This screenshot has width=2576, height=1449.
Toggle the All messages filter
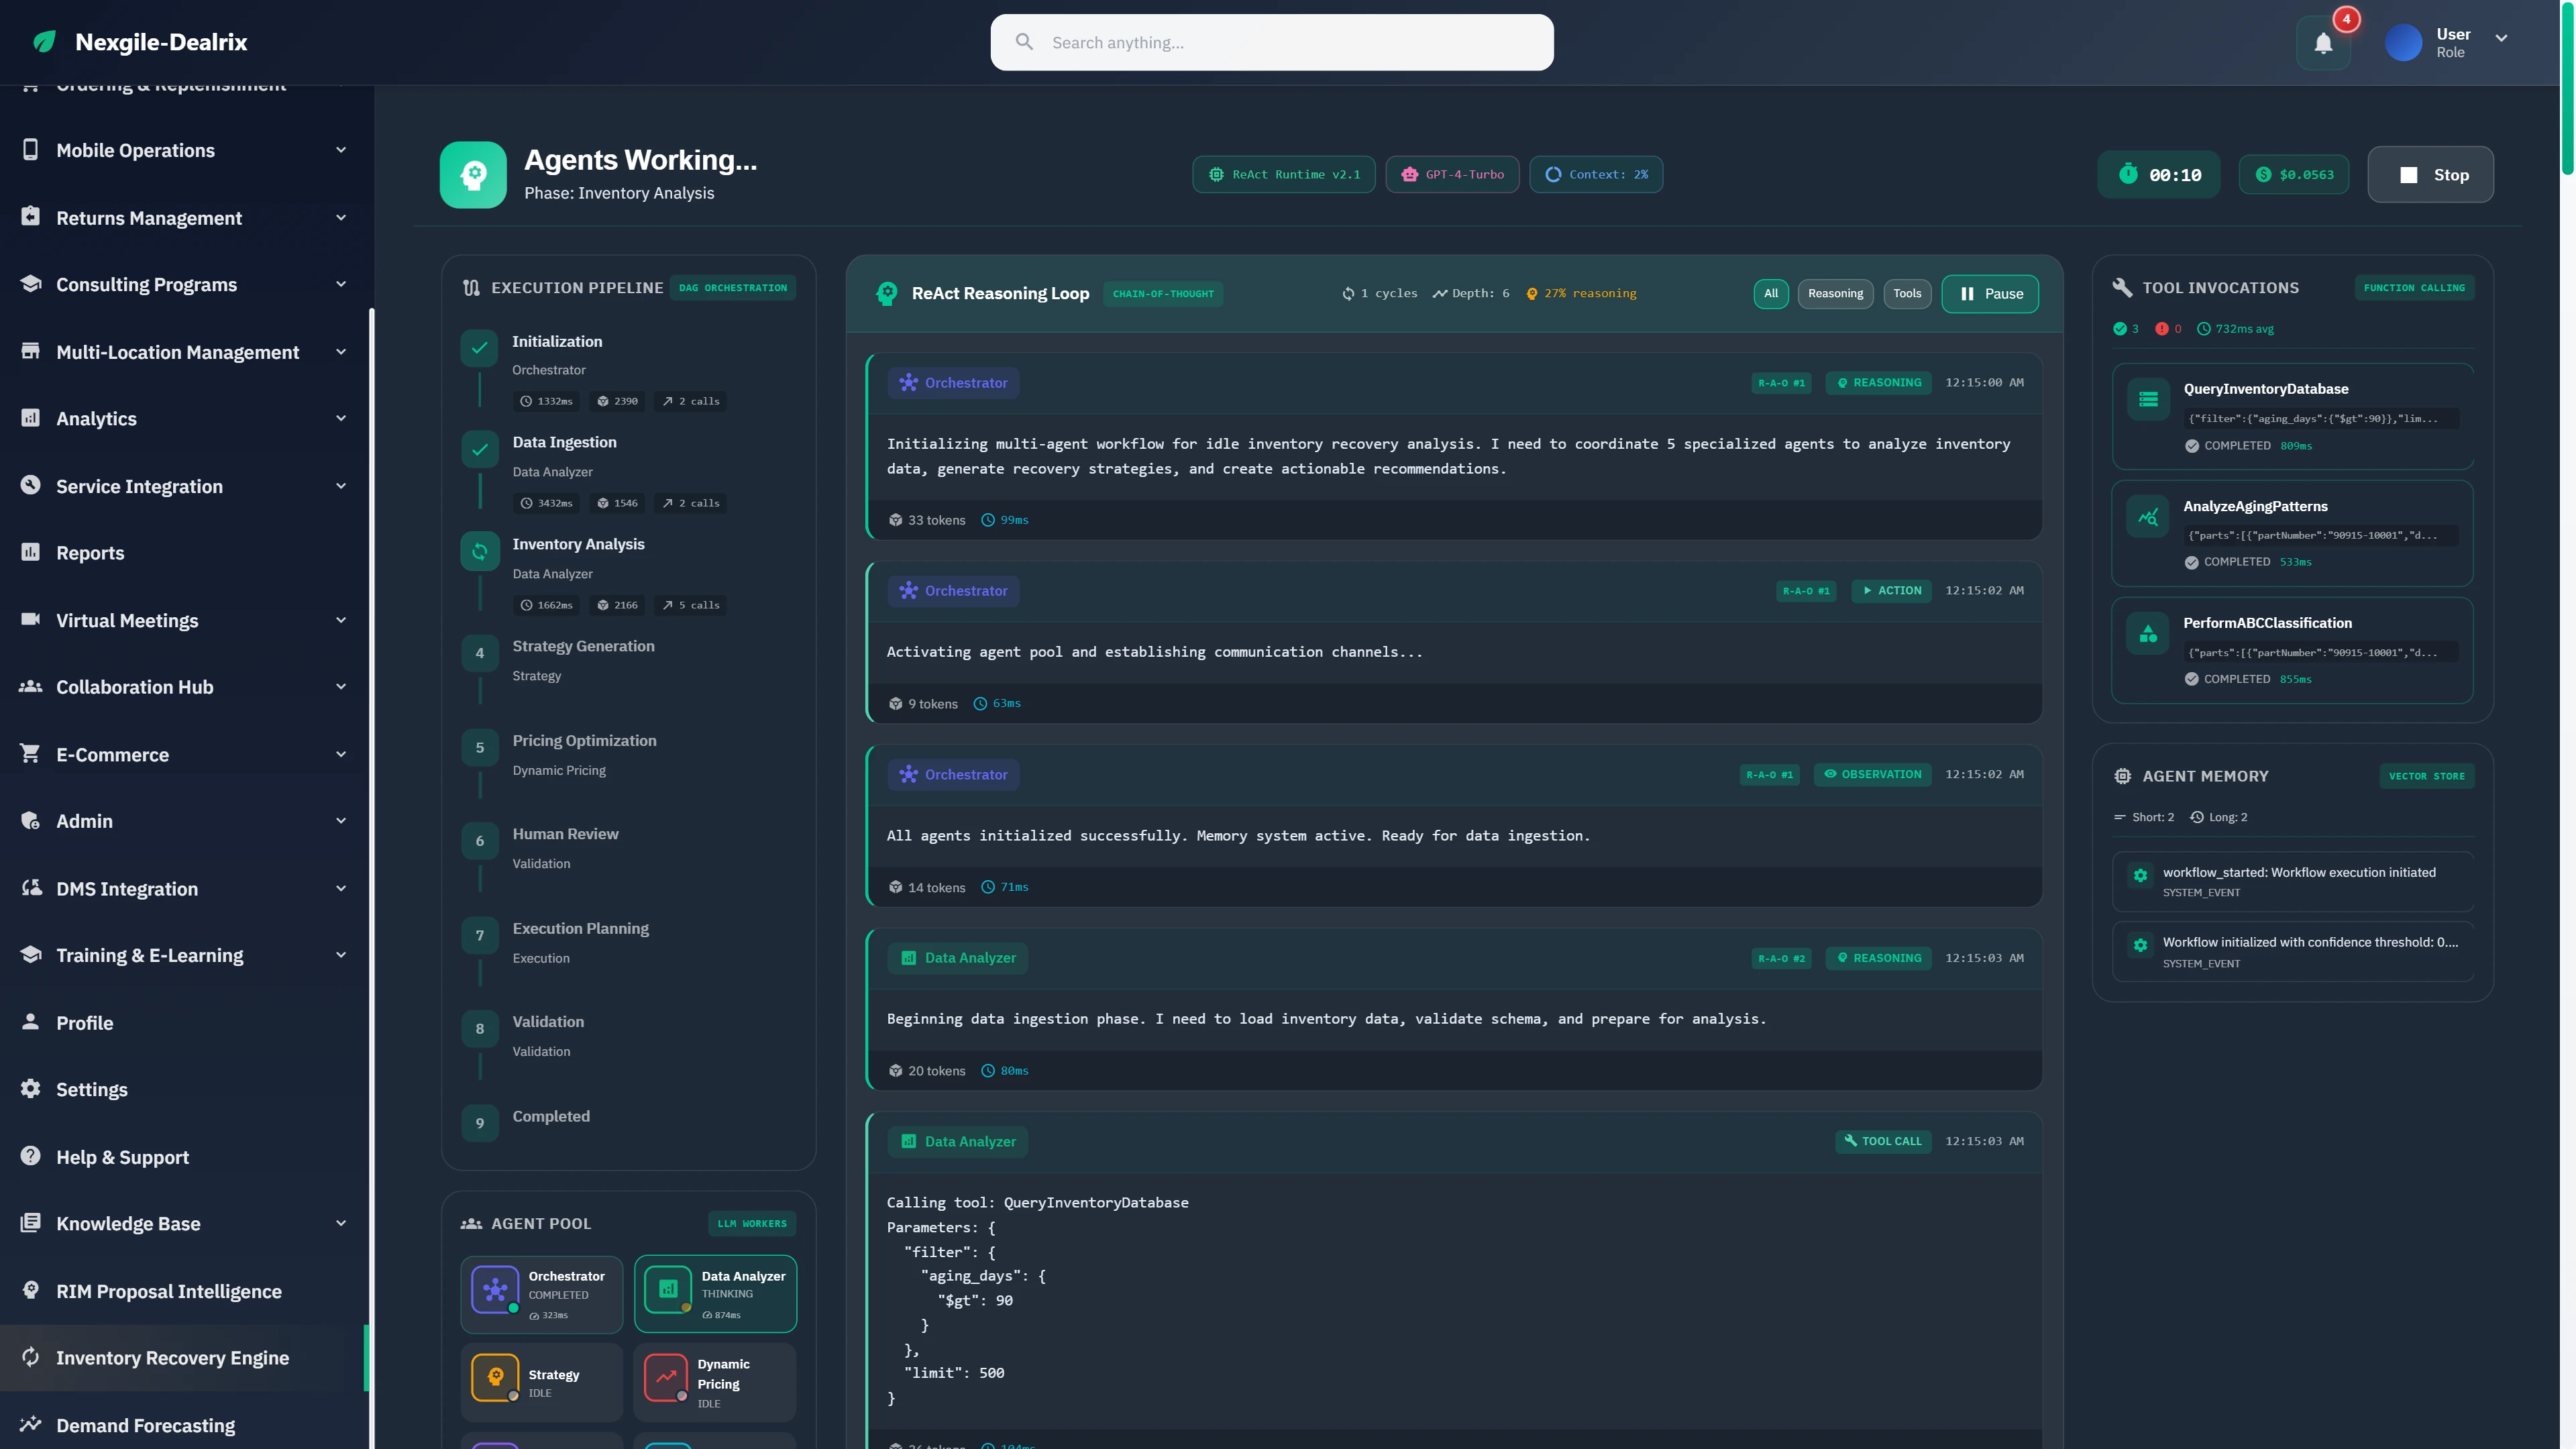click(1770, 293)
